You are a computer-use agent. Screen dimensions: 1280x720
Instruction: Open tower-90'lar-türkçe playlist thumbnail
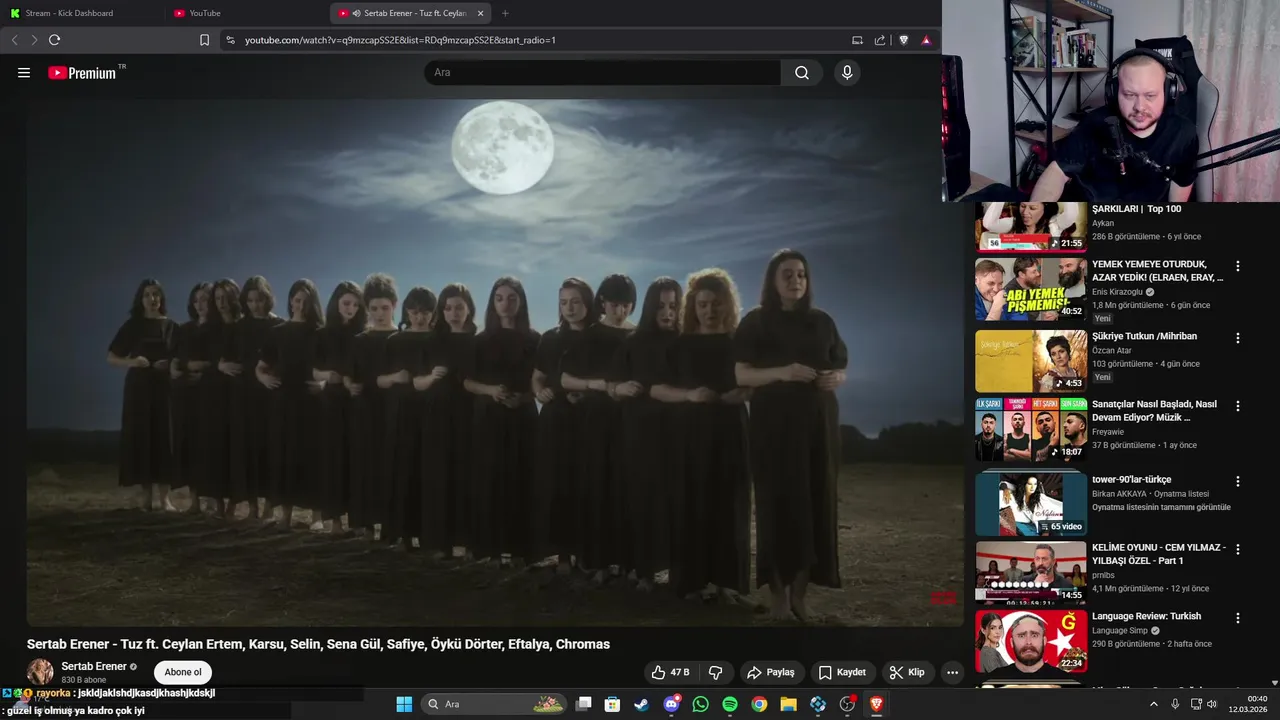point(1031,504)
